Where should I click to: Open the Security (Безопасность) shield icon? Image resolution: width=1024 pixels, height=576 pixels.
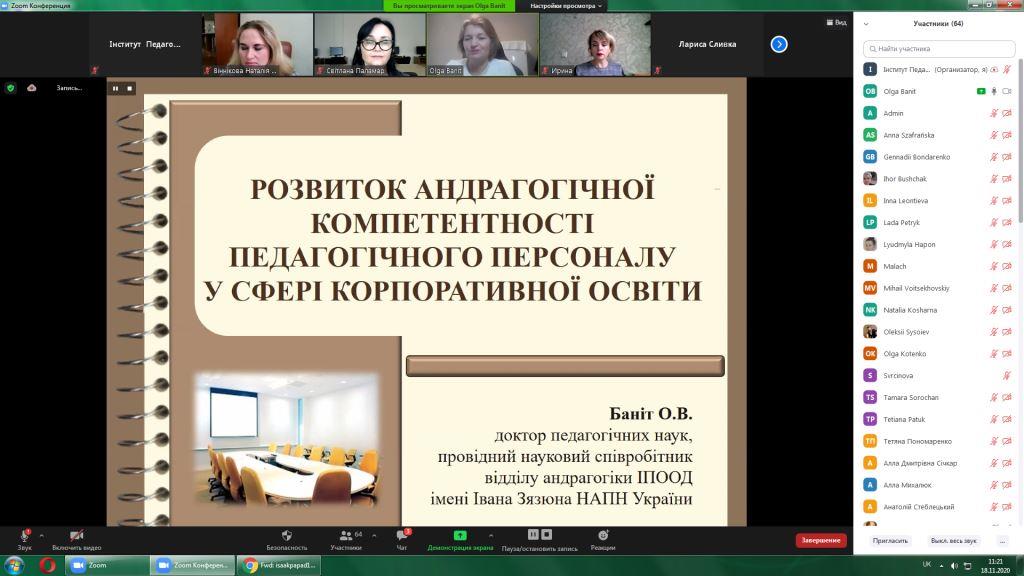(286, 536)
